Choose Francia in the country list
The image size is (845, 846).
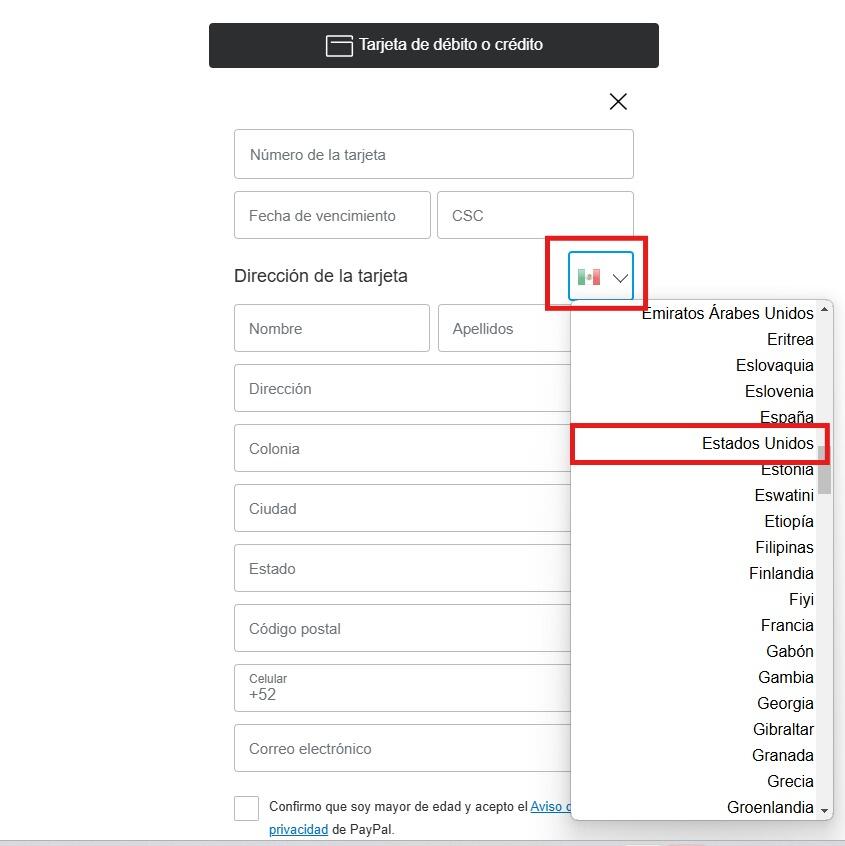coord(787,625)
